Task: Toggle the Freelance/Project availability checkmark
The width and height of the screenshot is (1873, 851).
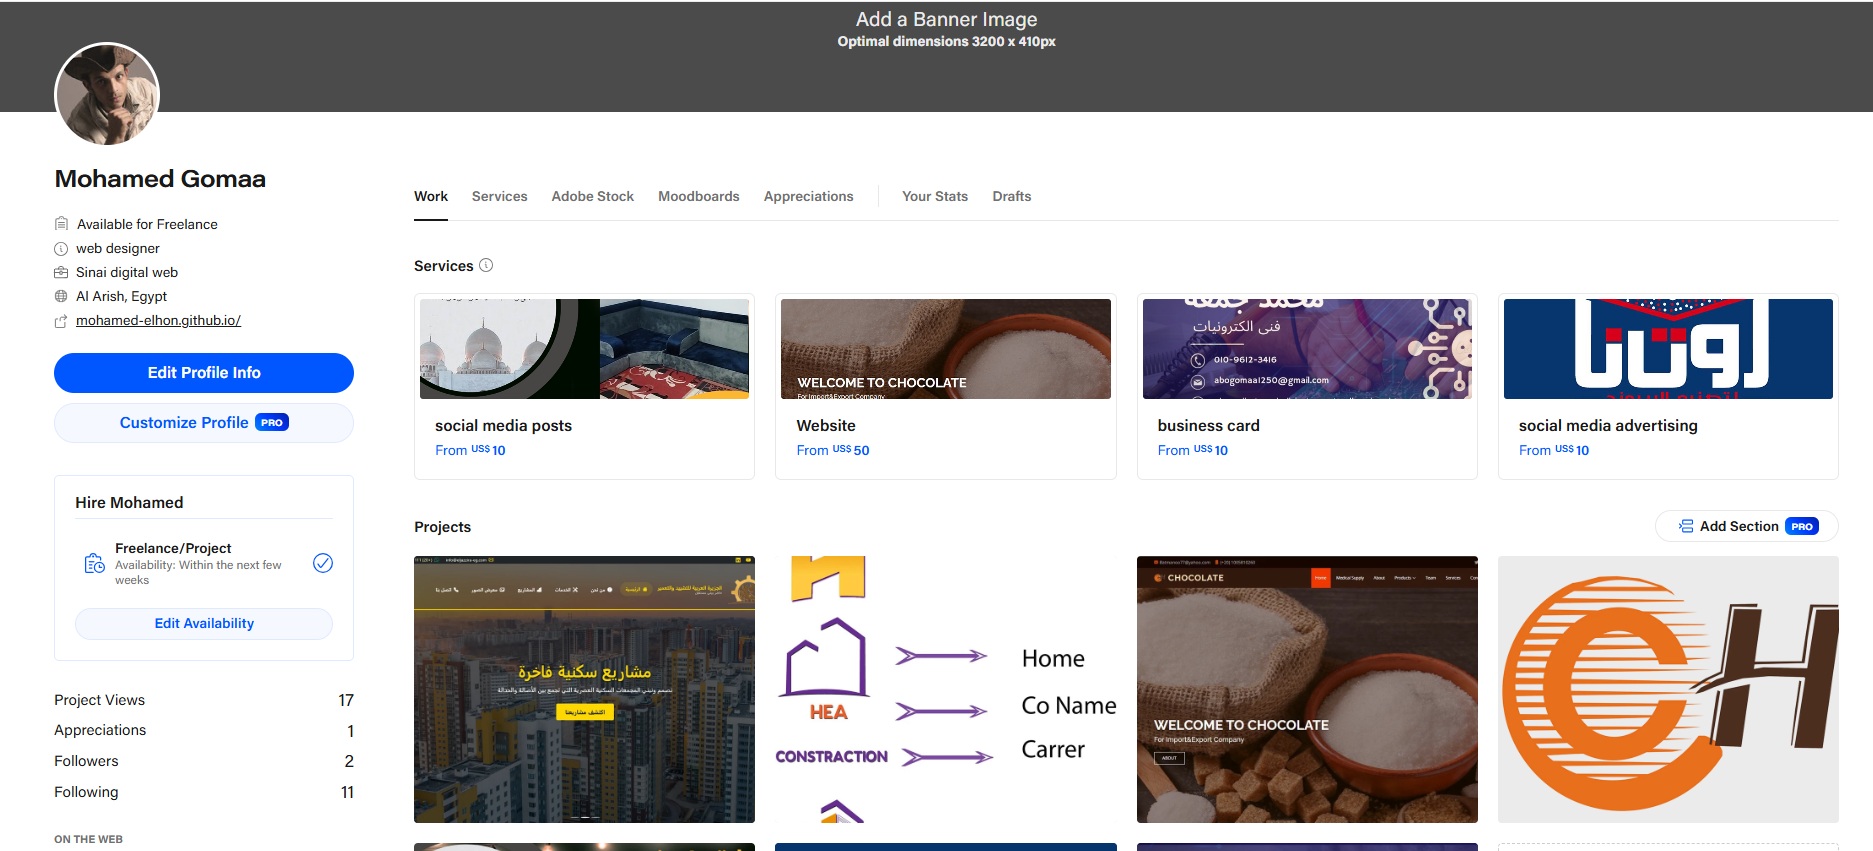Action: click(323, 563)
